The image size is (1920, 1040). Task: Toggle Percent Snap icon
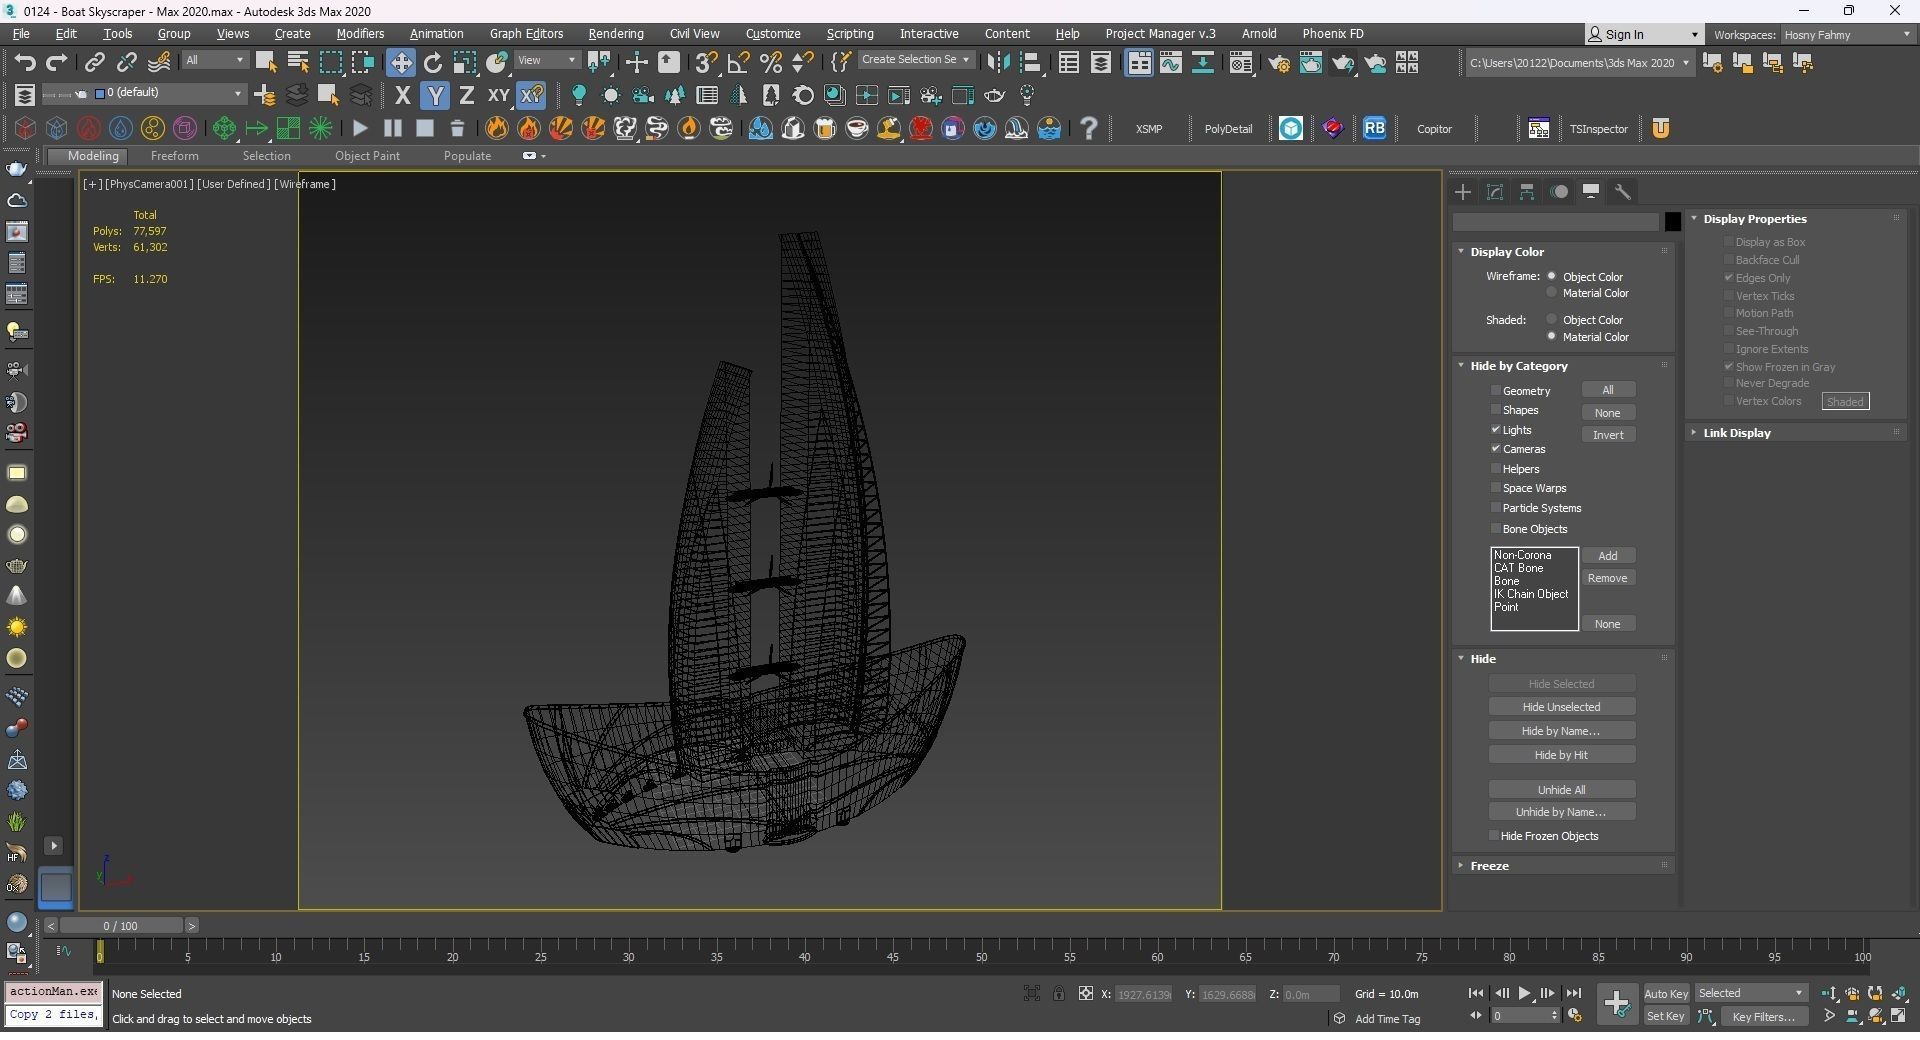(x=771, y=62)
